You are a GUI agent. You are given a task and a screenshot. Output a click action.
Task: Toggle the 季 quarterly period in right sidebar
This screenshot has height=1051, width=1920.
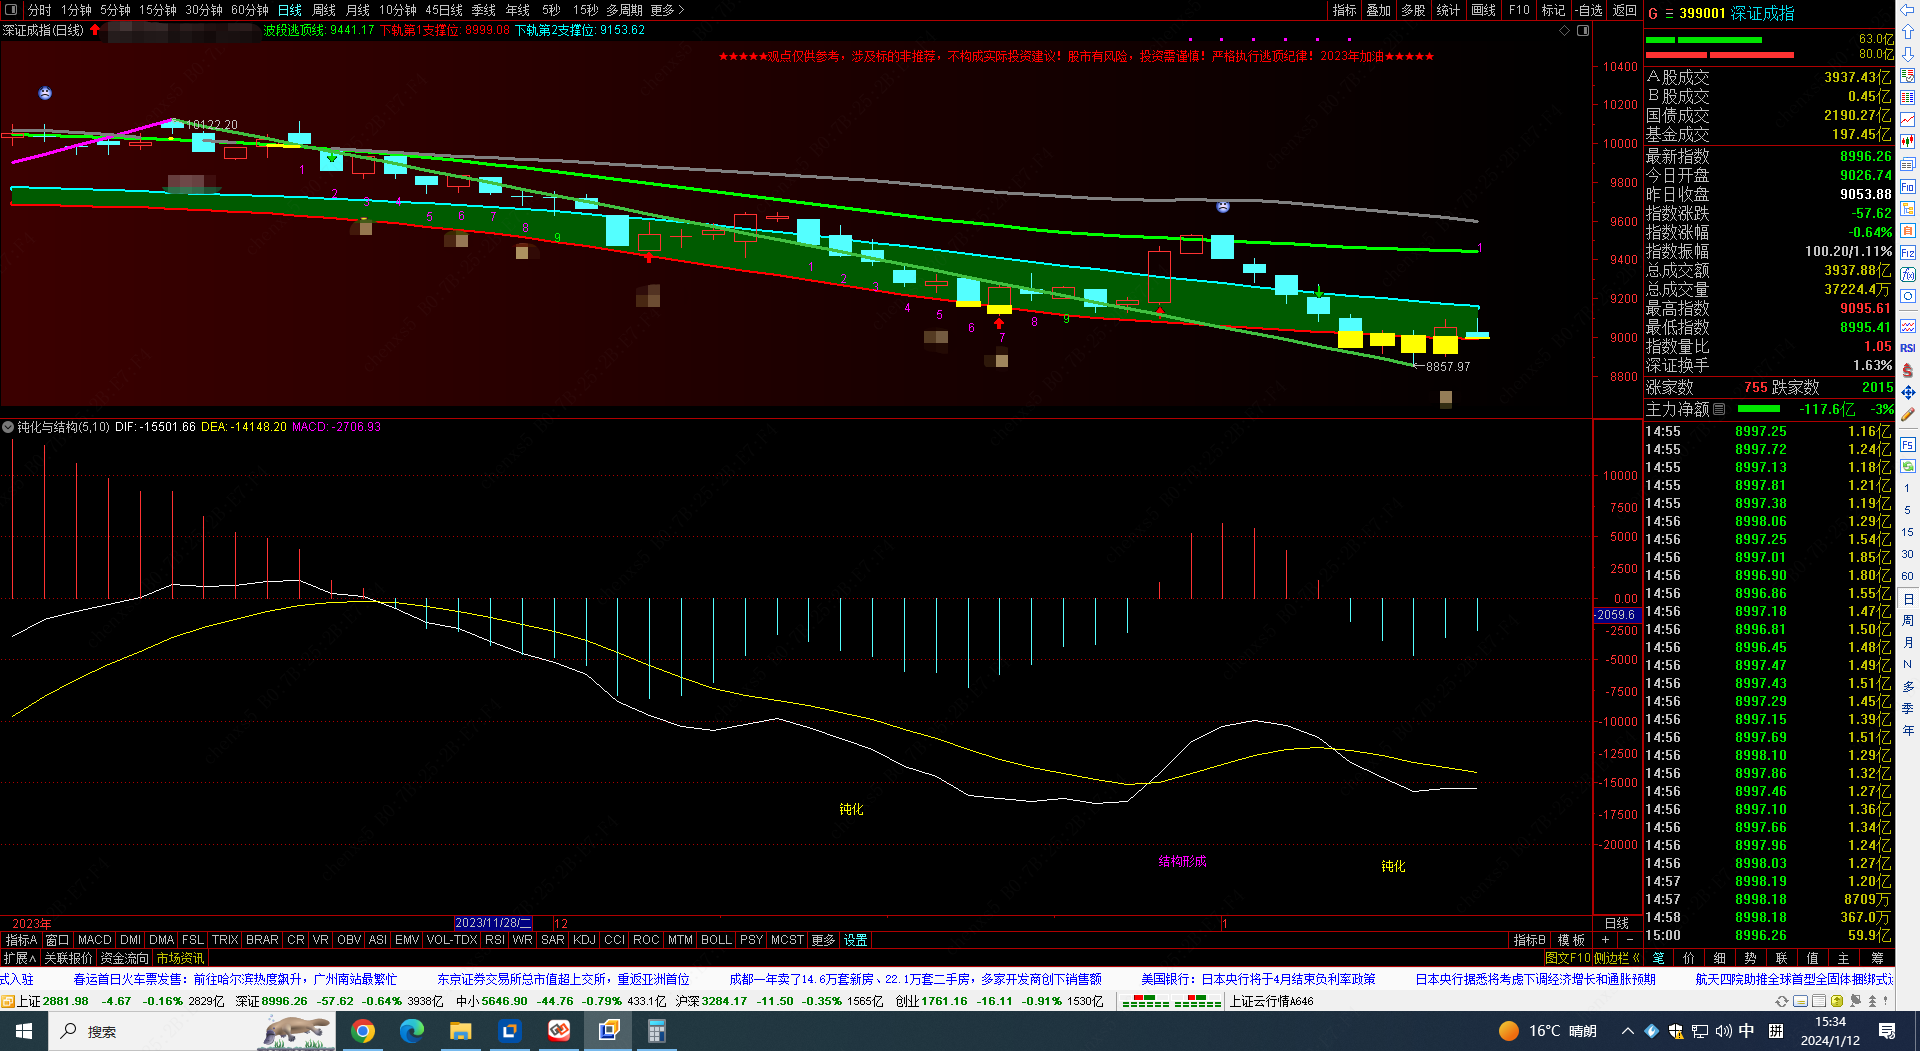point(1908,708)
